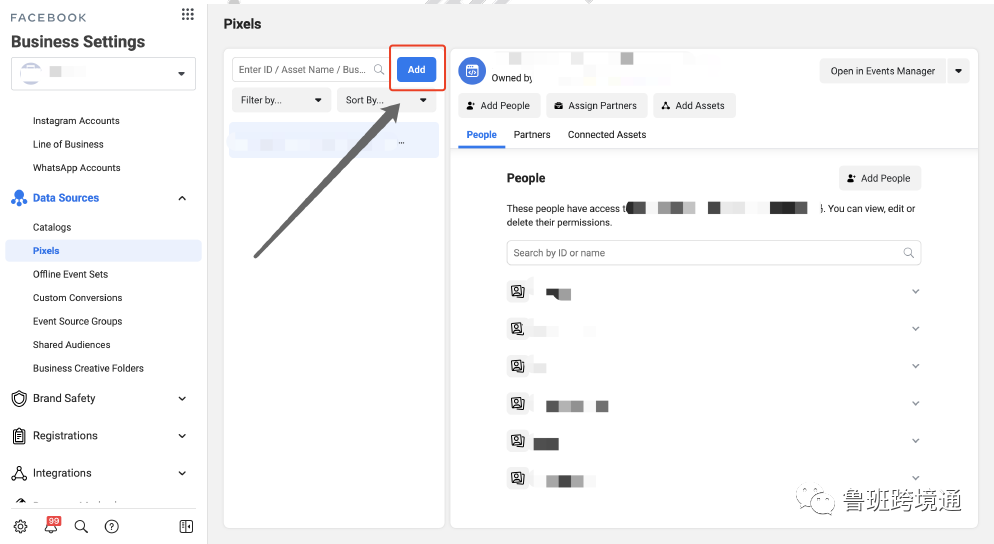Open arrow menu beside Open in Events Manager
Image resolution: width=994 pixels, height=544 pixels.
[x=958, y=71]
